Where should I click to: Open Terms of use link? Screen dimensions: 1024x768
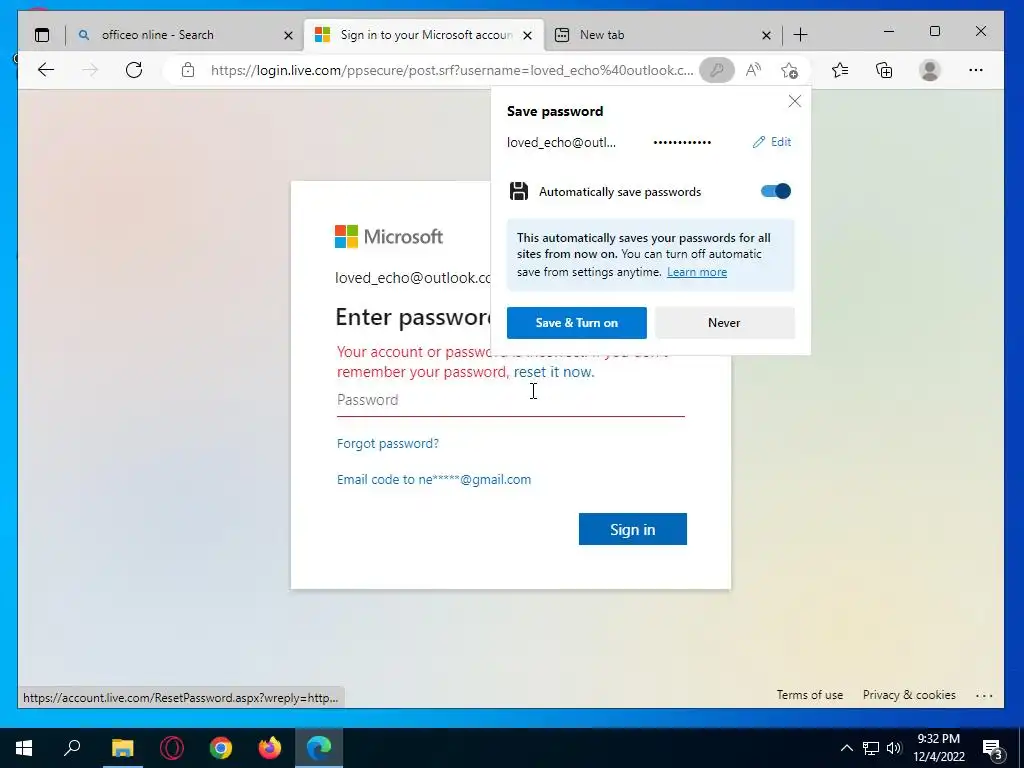click(x=810, y=695)
